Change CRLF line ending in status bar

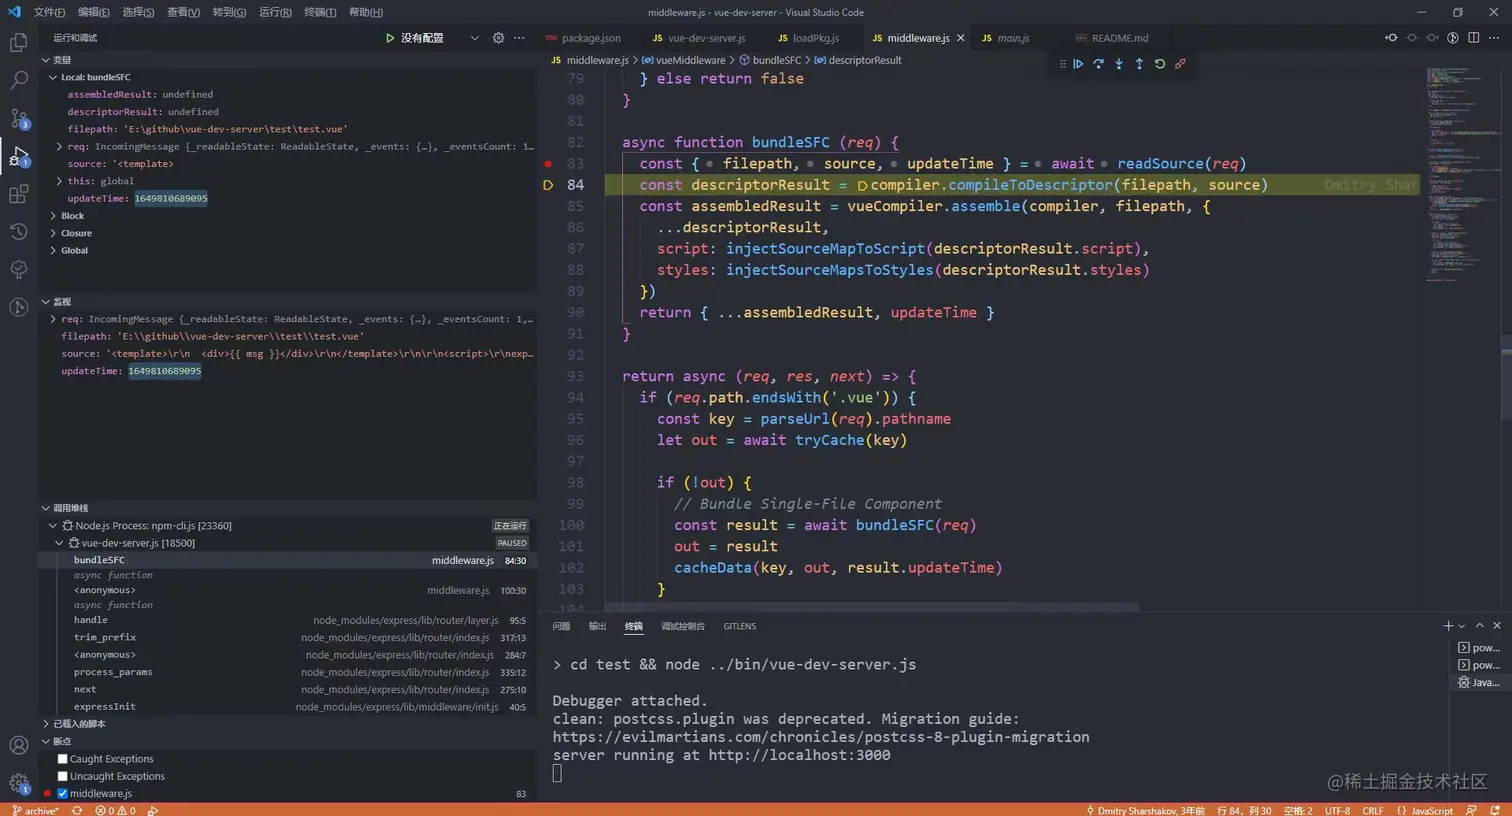click(x=1373, y=810)
